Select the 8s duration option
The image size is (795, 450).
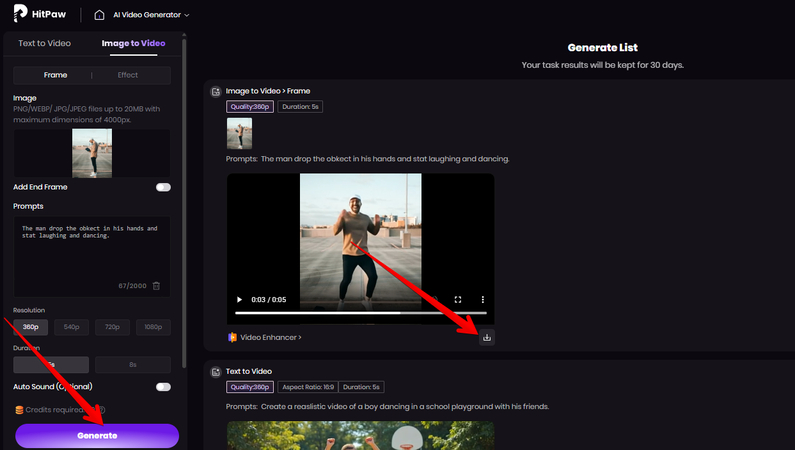pos(133,364)
